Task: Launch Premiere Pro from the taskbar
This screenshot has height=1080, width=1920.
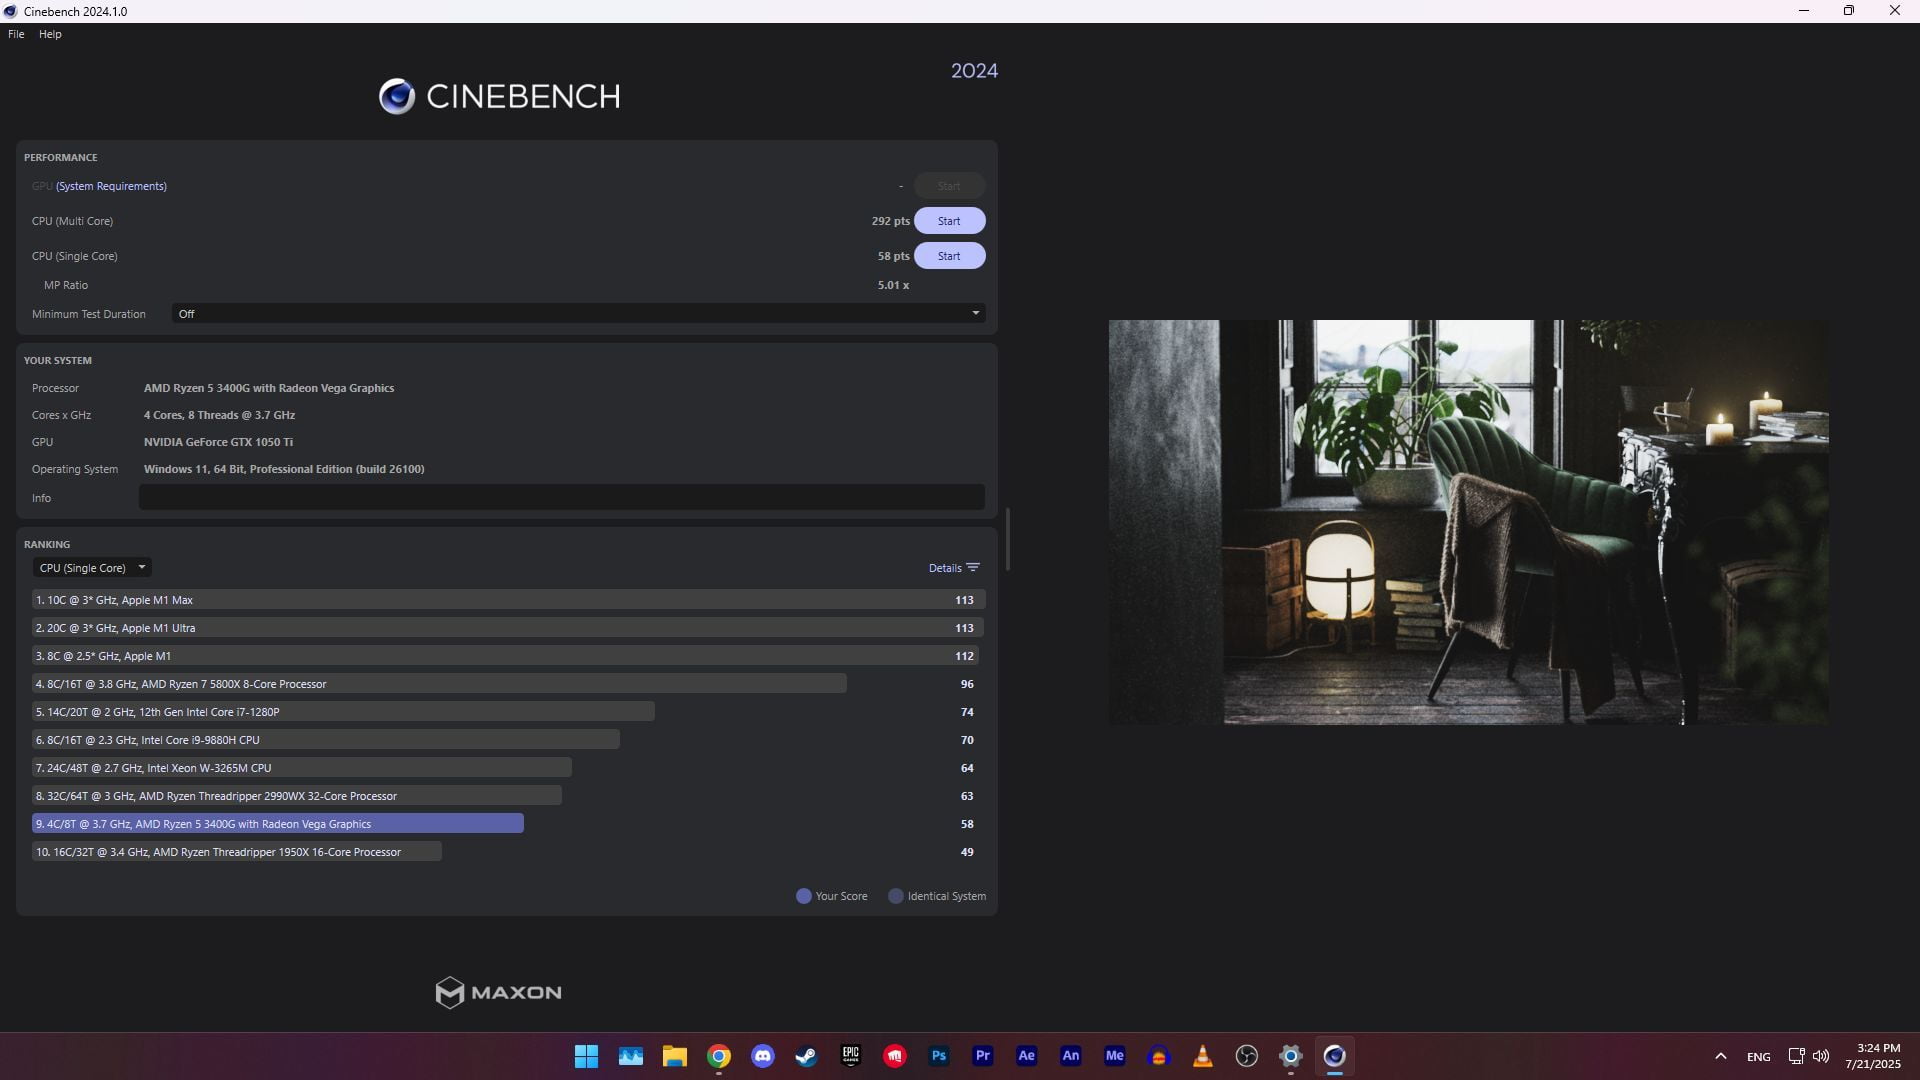Action: coord(983,1056)
